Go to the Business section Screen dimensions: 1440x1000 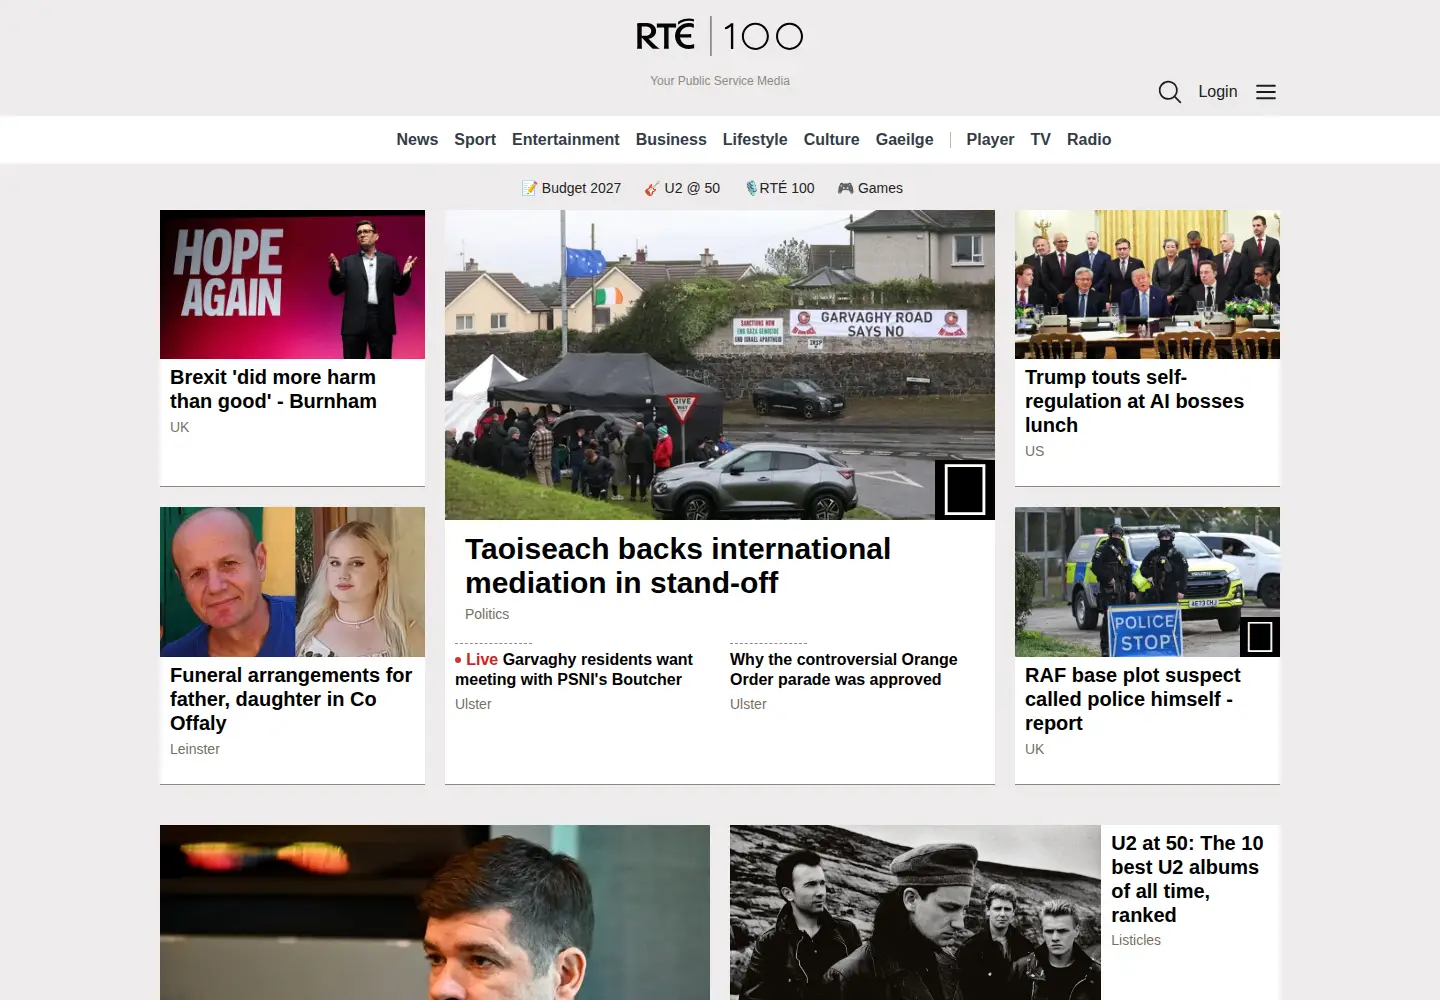click(671, 139)
